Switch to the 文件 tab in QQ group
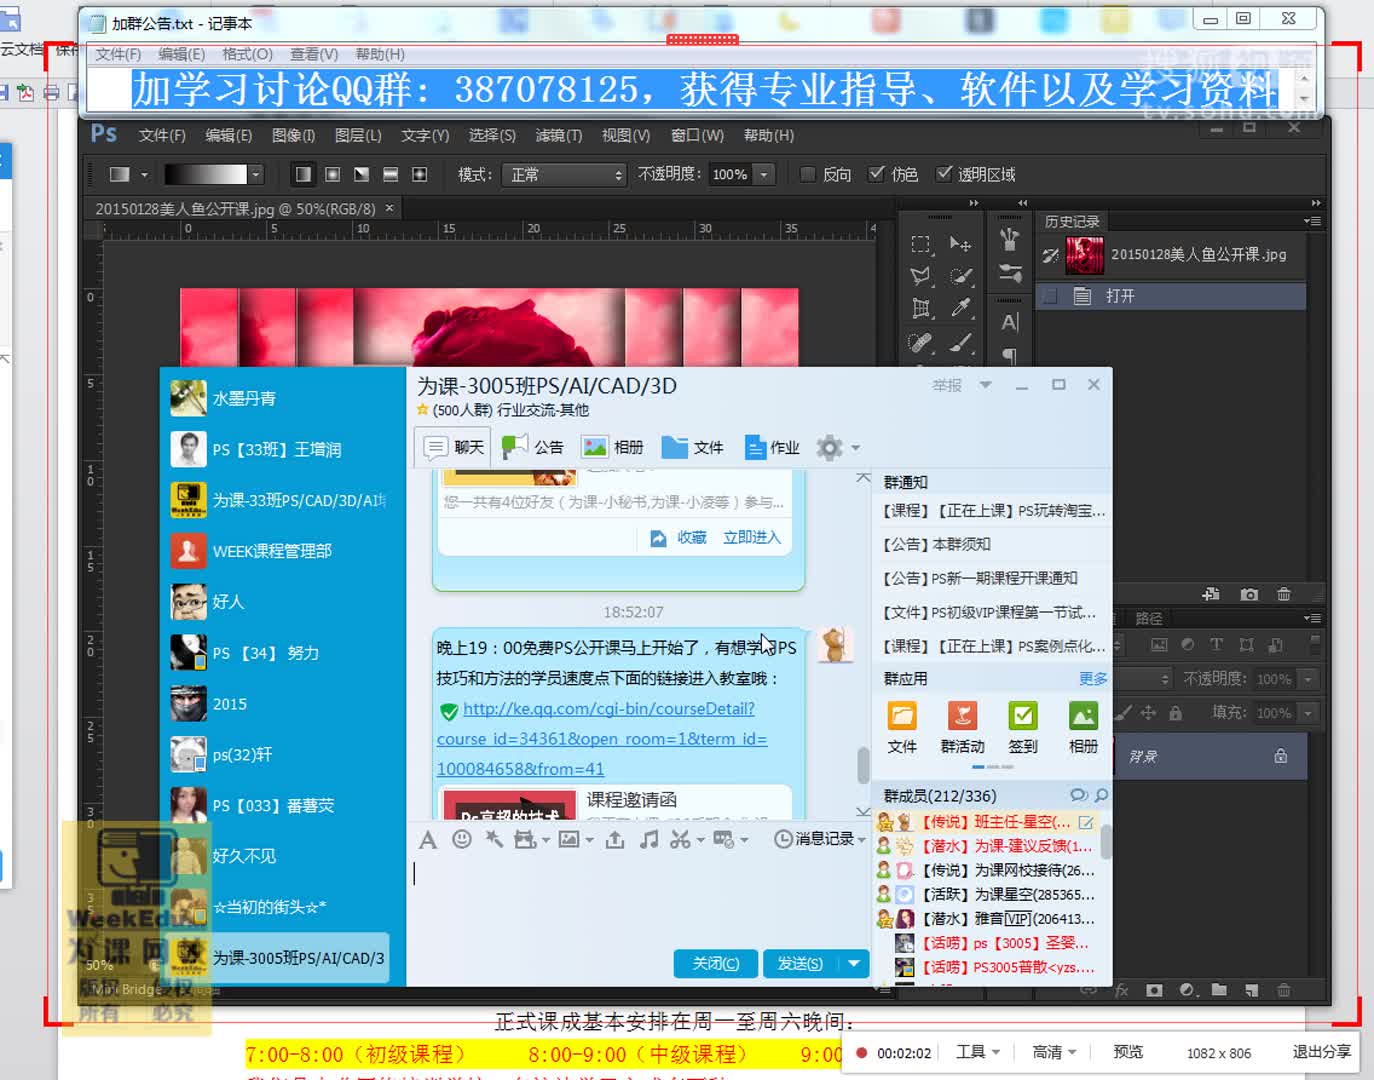The image size is (1374, 1080). point(693,447)
